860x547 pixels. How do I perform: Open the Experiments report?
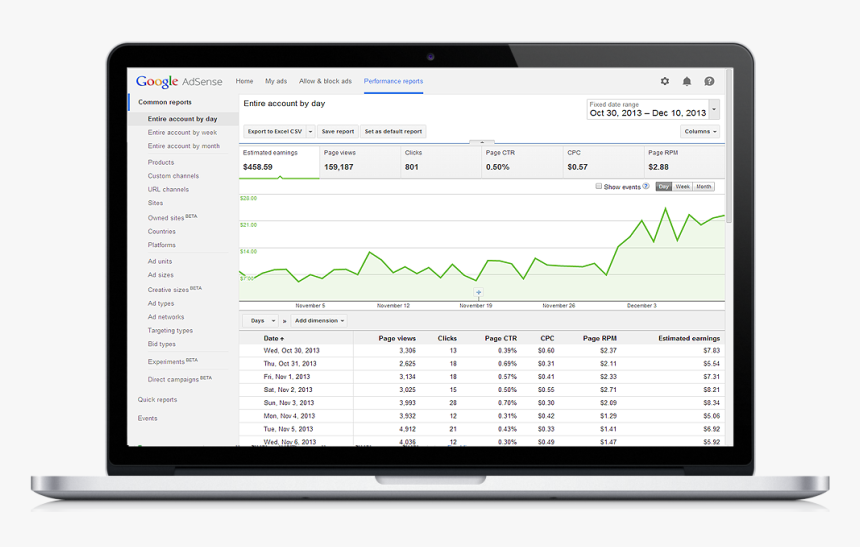tap(173, 361)
